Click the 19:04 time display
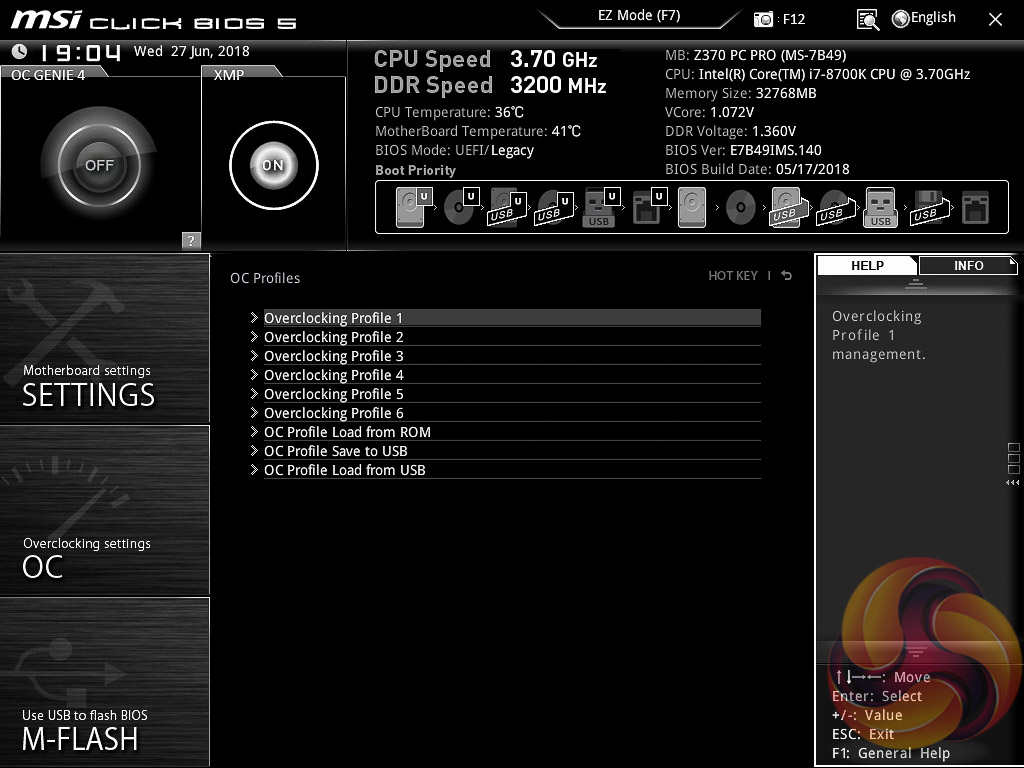This screenshot has height=768, width=1024. pos(80,52)
